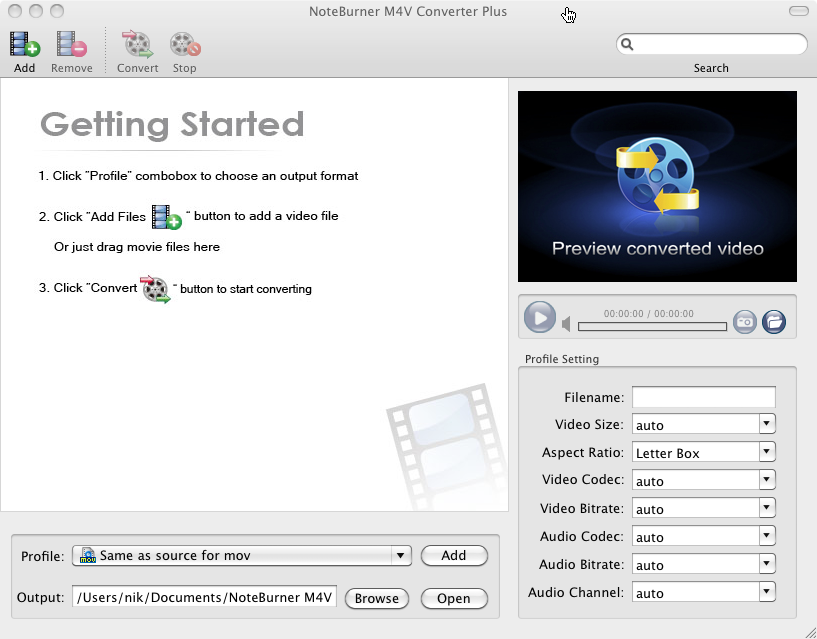Click the Open output folder button

454,598
